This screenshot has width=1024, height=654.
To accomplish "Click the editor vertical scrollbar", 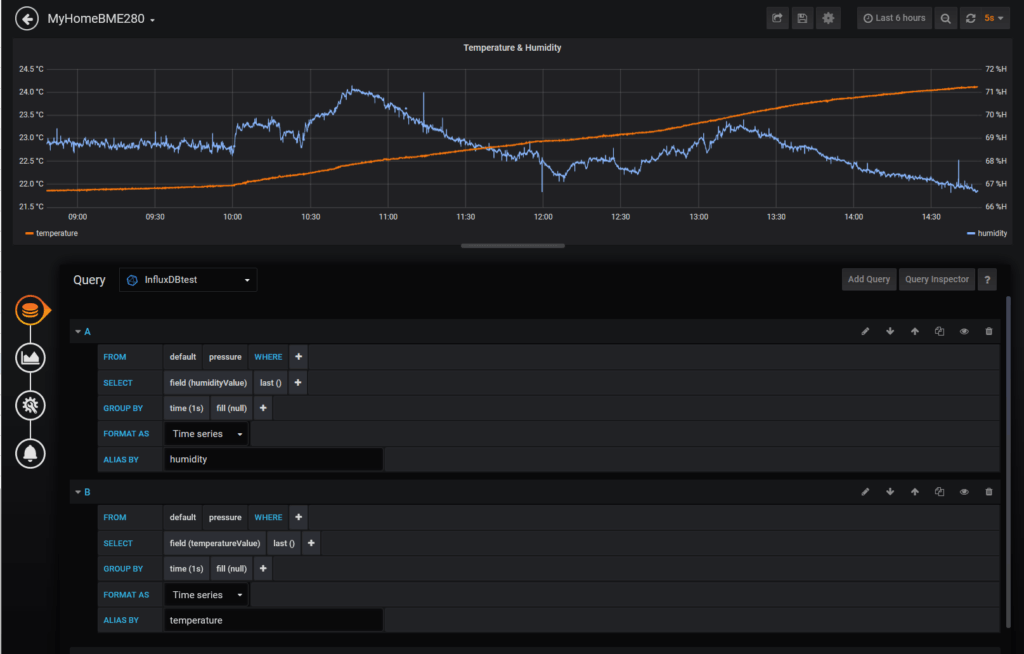I will (1008, 461).
